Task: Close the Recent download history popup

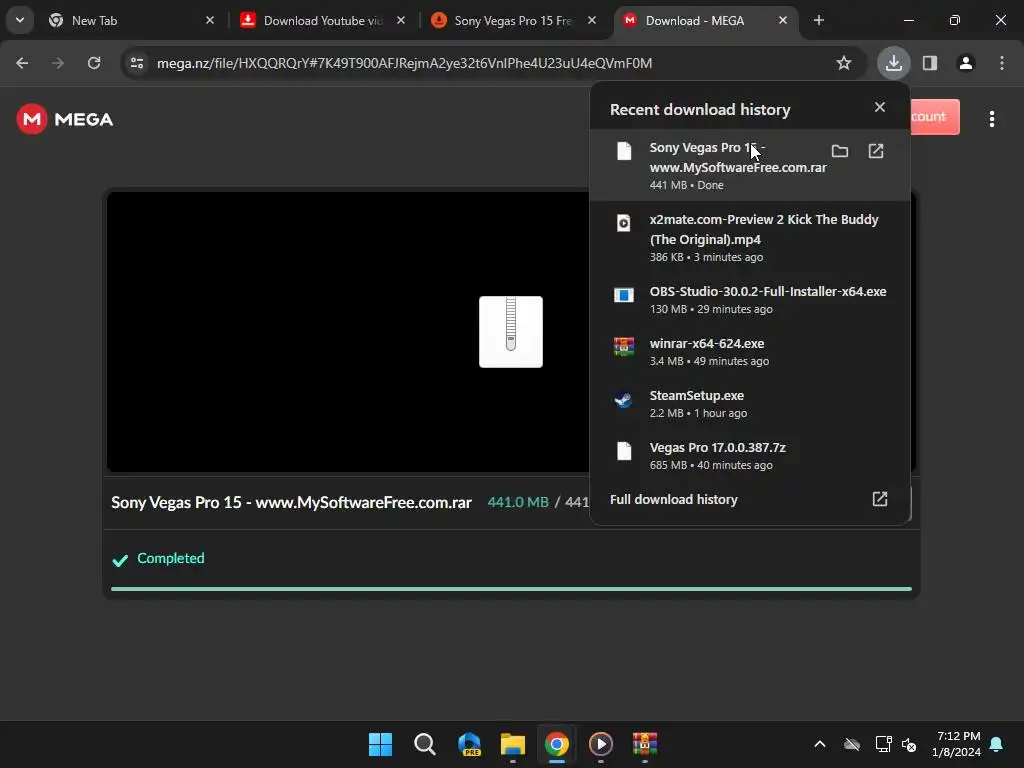Action: pos(880,107)
